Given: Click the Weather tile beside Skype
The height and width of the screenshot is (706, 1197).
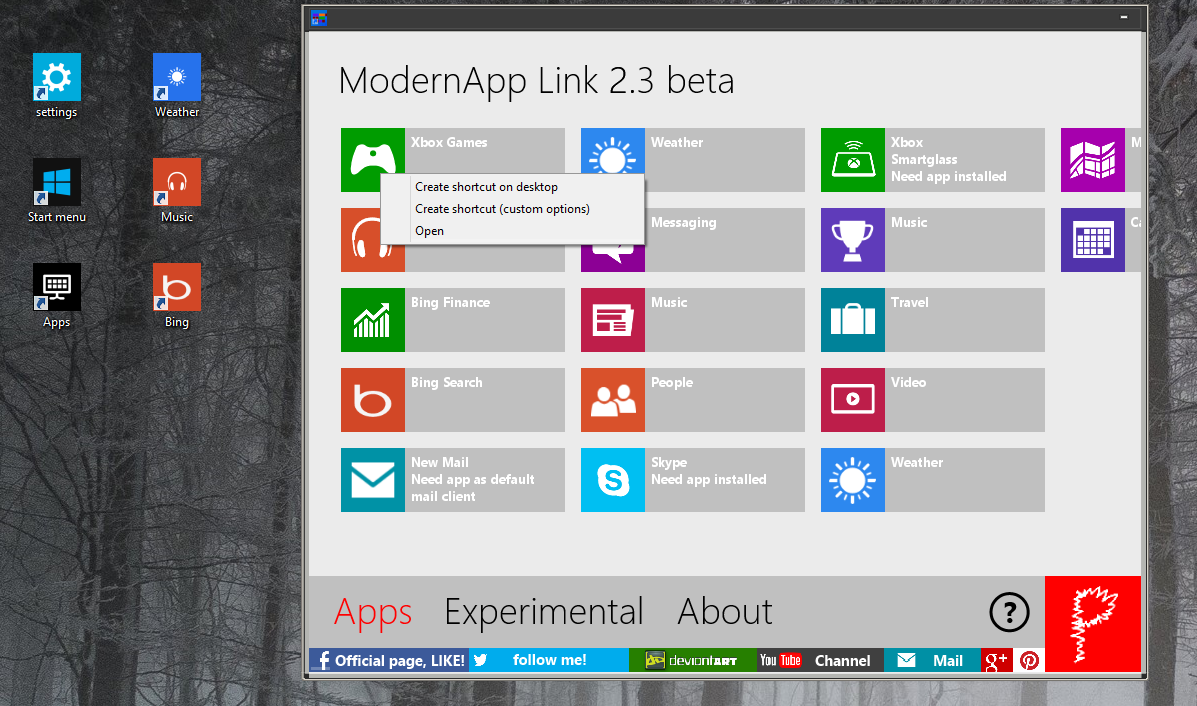Looking at the screenshot, I should pyautogui.click(x=932, y=480).
